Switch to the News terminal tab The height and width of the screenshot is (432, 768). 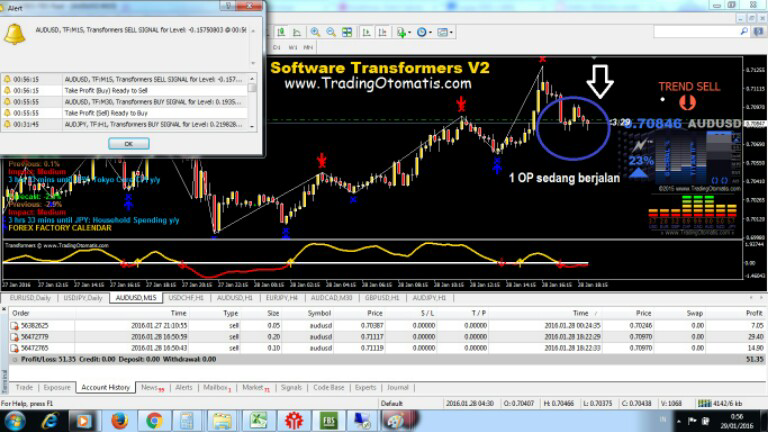pos(152,387)
